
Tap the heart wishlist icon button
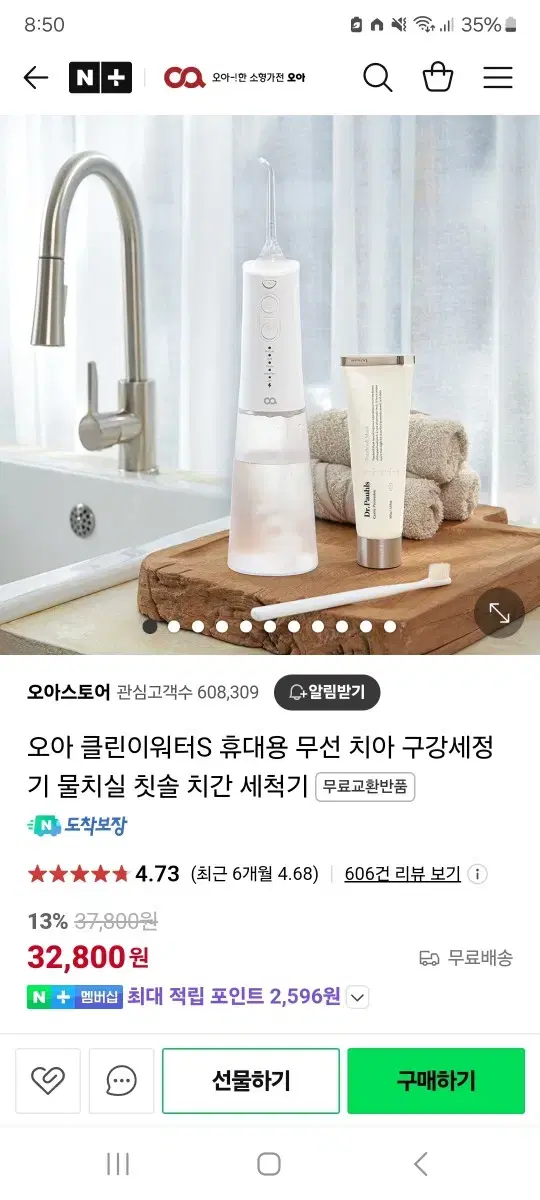coord(48,1081)
